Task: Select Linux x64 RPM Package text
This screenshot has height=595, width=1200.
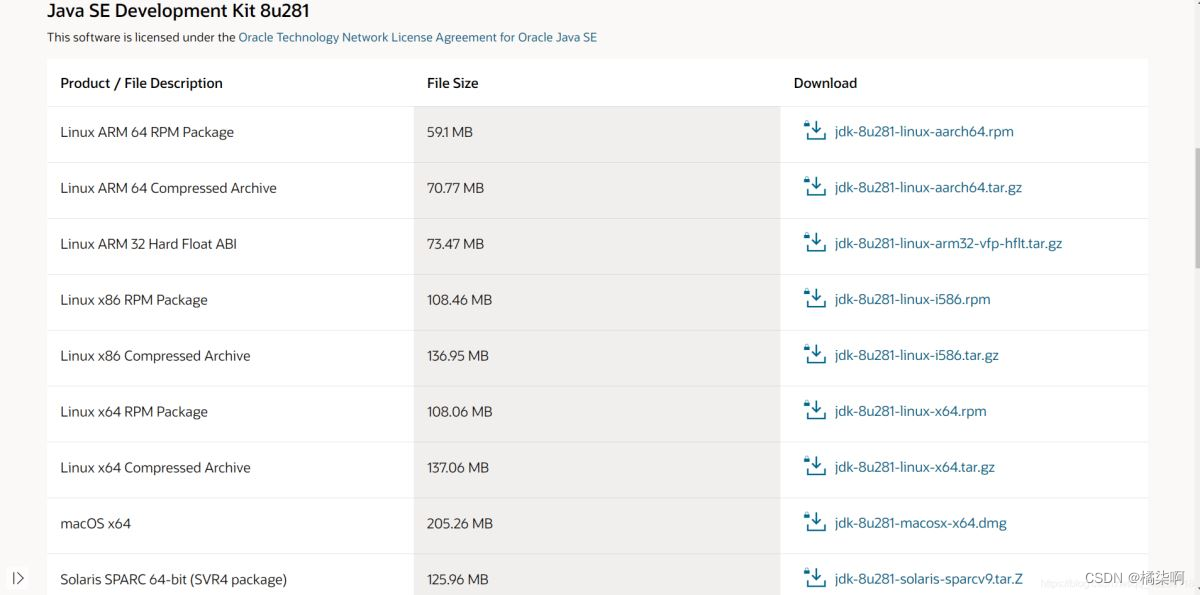Action: pyautogui.click(x=134, y=412)
